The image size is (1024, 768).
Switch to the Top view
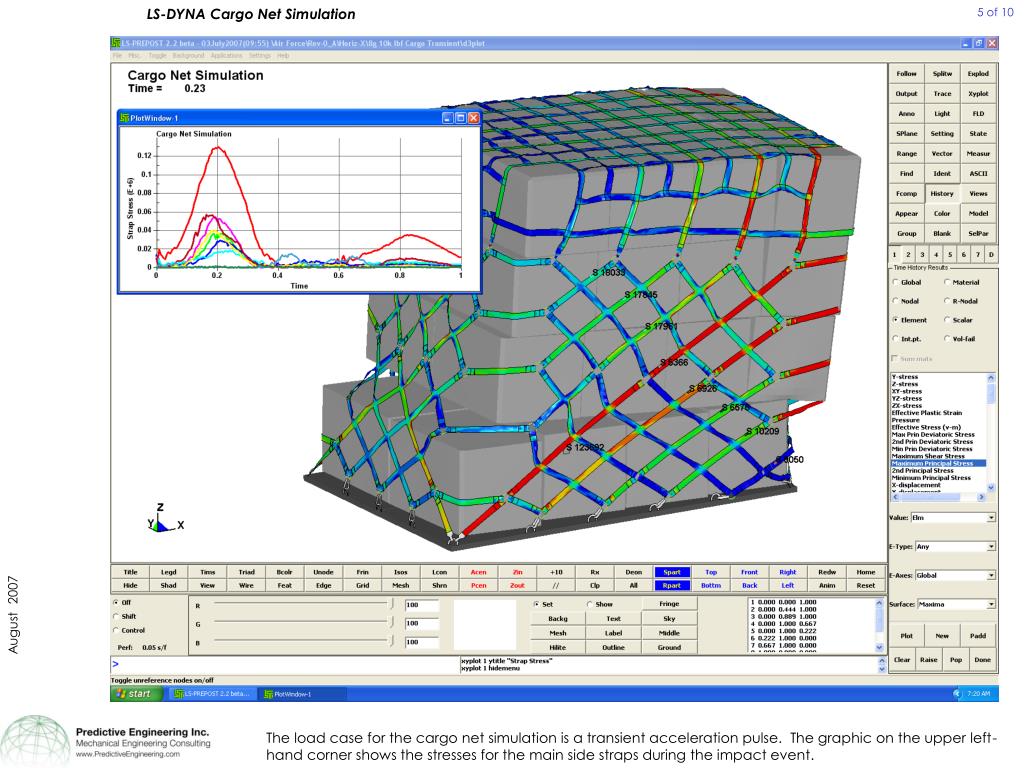tap(711, 572)
